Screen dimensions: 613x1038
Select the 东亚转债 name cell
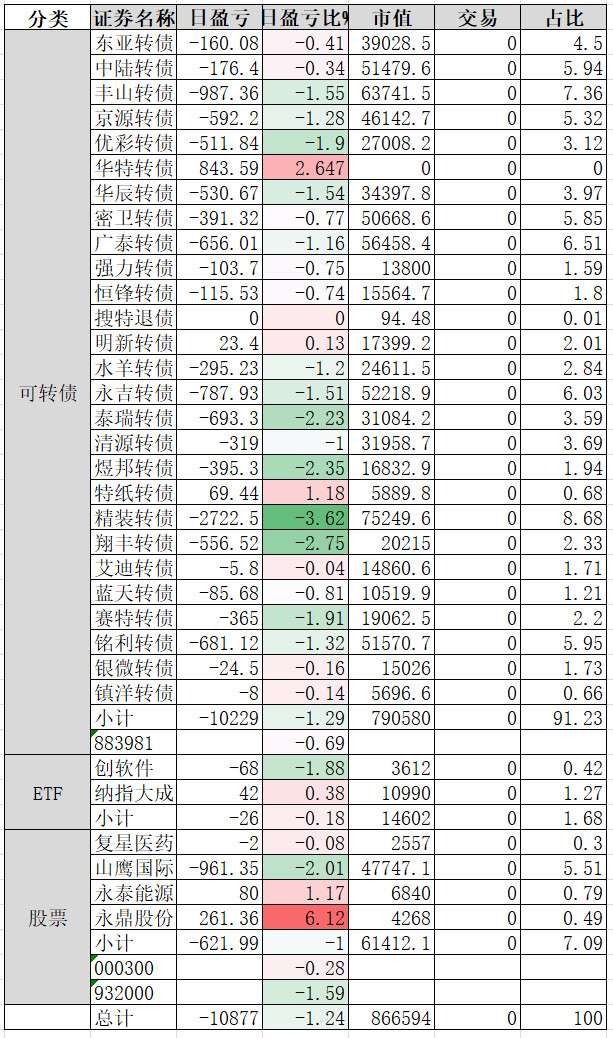133,43
